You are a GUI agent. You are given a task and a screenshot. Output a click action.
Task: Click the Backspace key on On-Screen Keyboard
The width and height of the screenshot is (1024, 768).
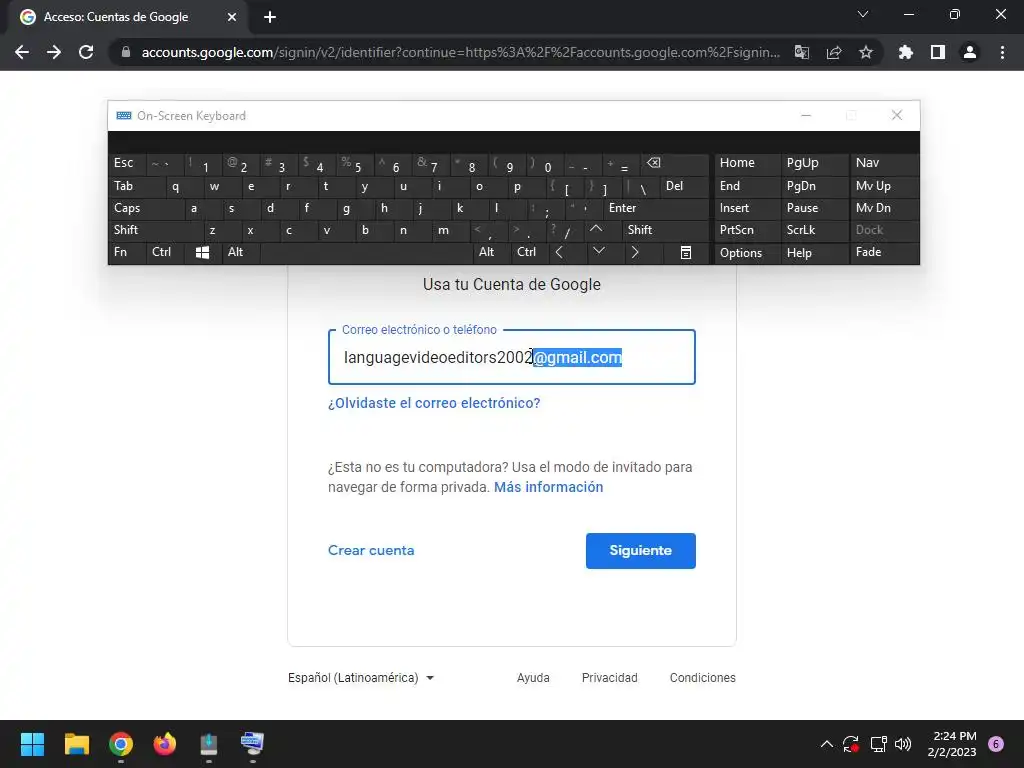[x=653, y=163]
